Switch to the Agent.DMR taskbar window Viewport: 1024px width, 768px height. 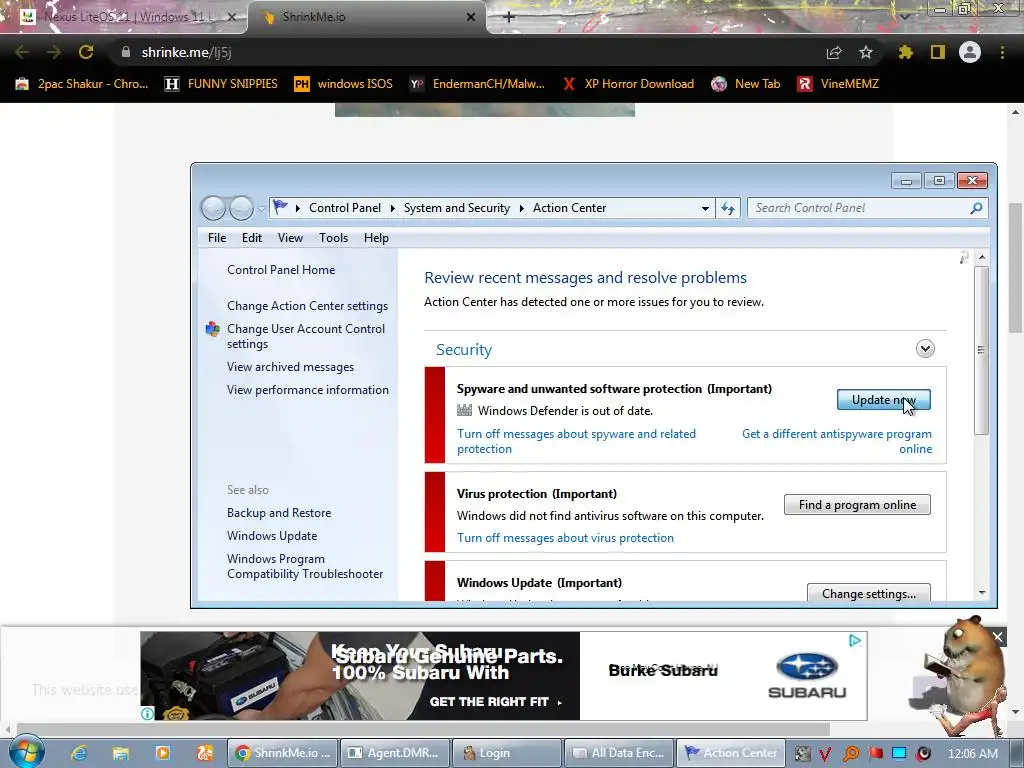click(394, 753)
